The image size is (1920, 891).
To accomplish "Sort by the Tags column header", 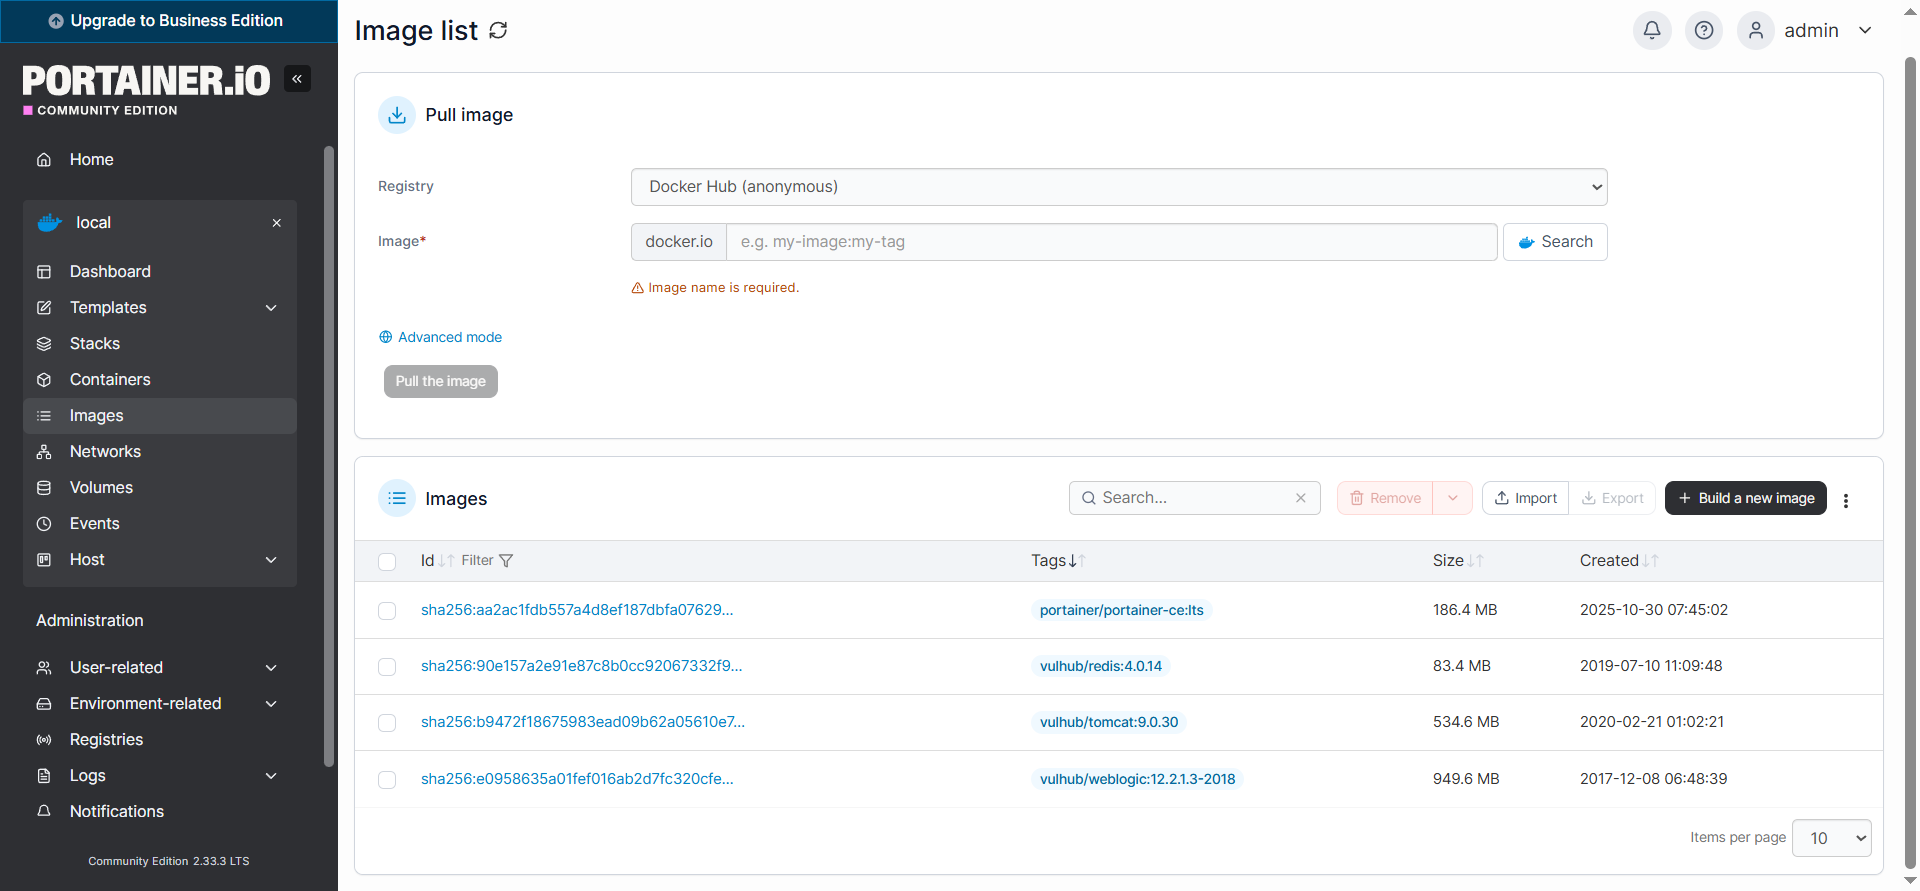I will (1058, 561).
